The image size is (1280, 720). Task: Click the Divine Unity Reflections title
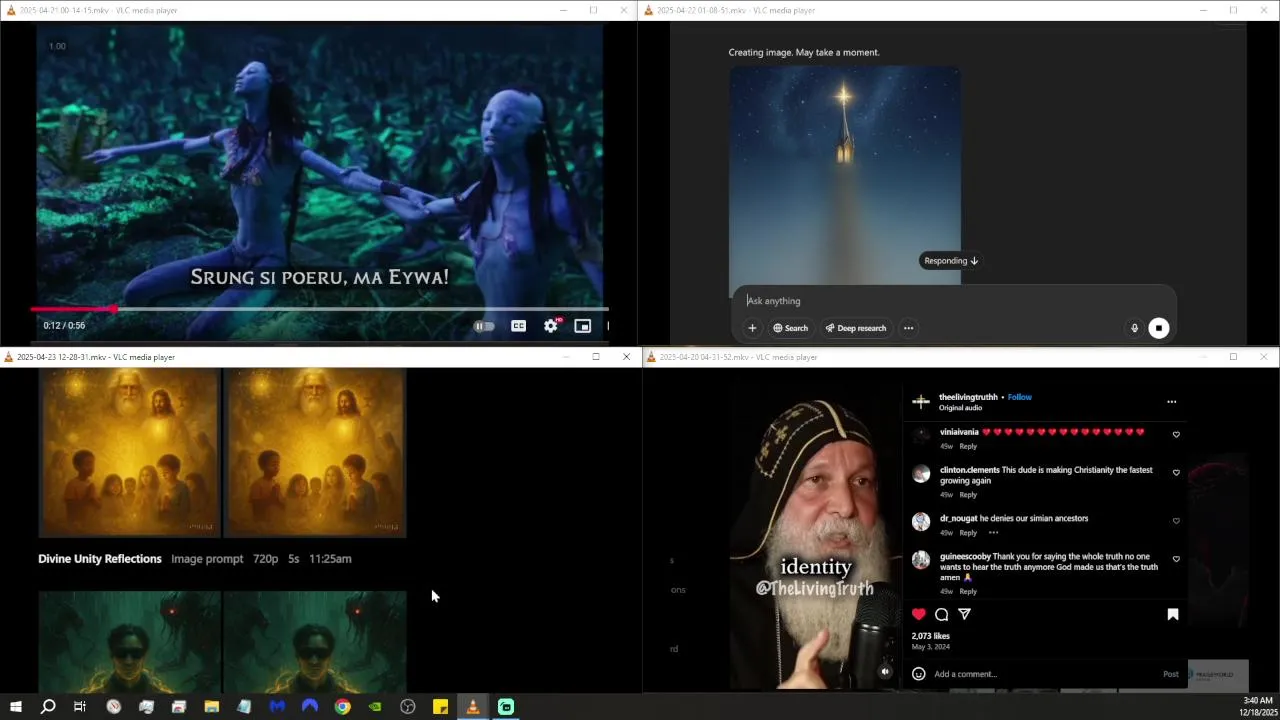100,559
